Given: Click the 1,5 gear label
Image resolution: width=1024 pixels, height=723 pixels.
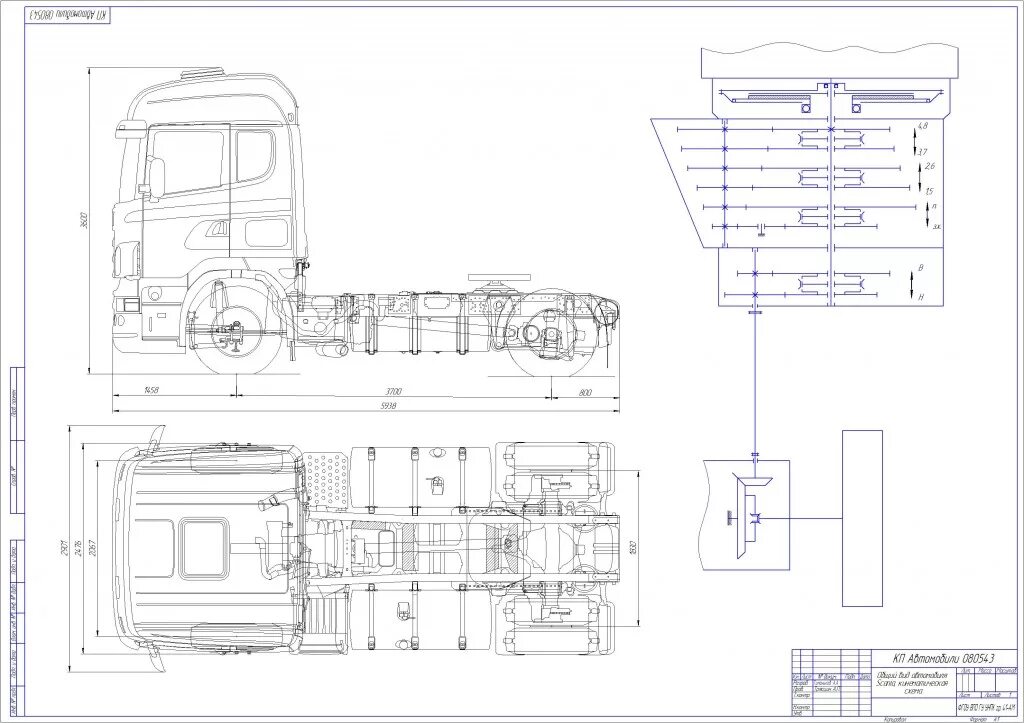Looking at the screenshot, I should point(930,191).
